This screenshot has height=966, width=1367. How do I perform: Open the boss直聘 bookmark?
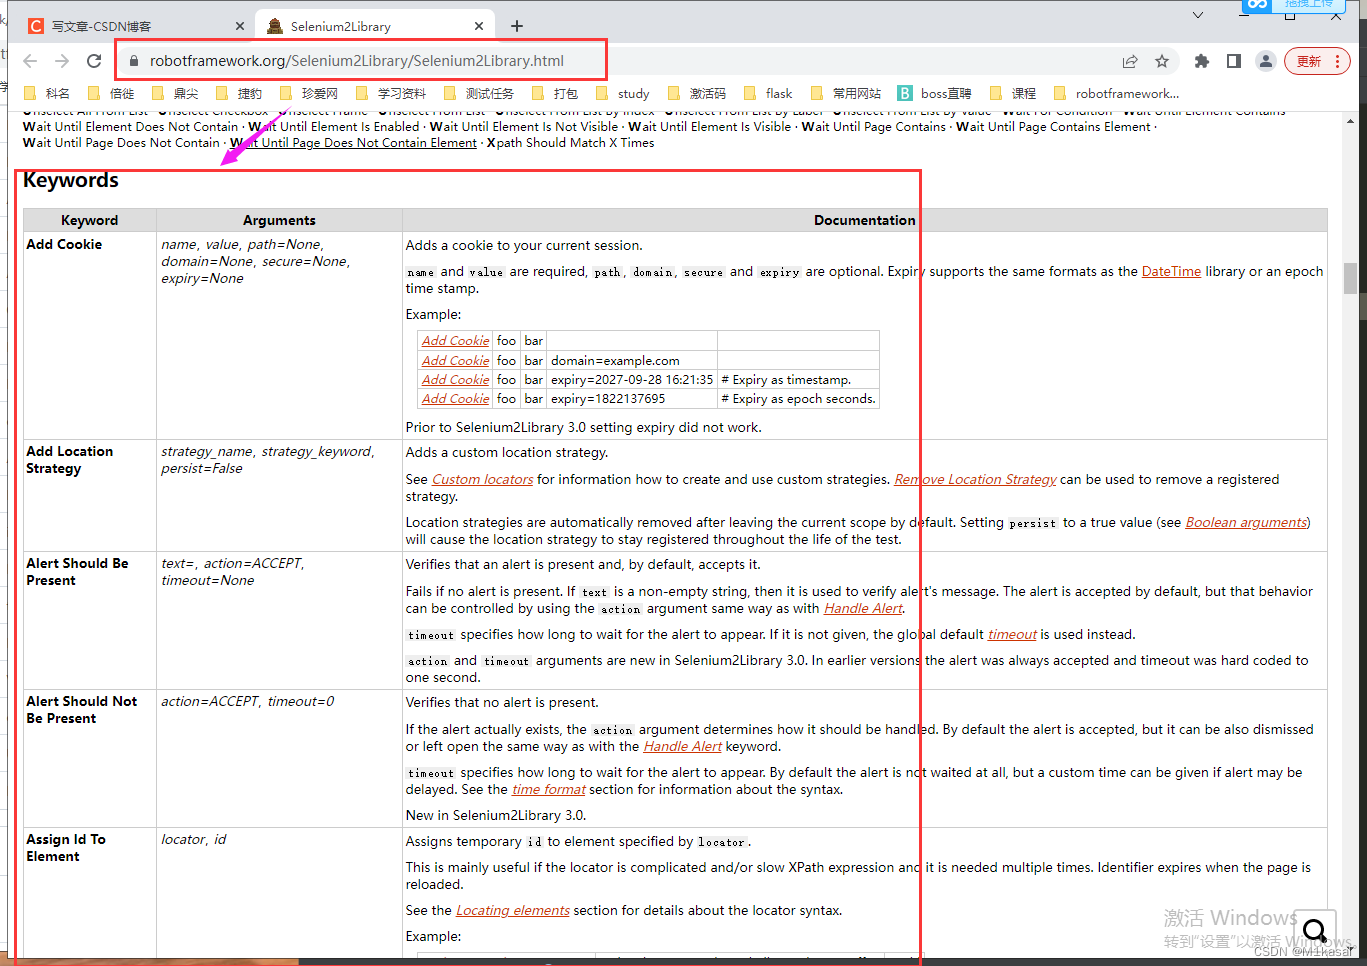935,93
